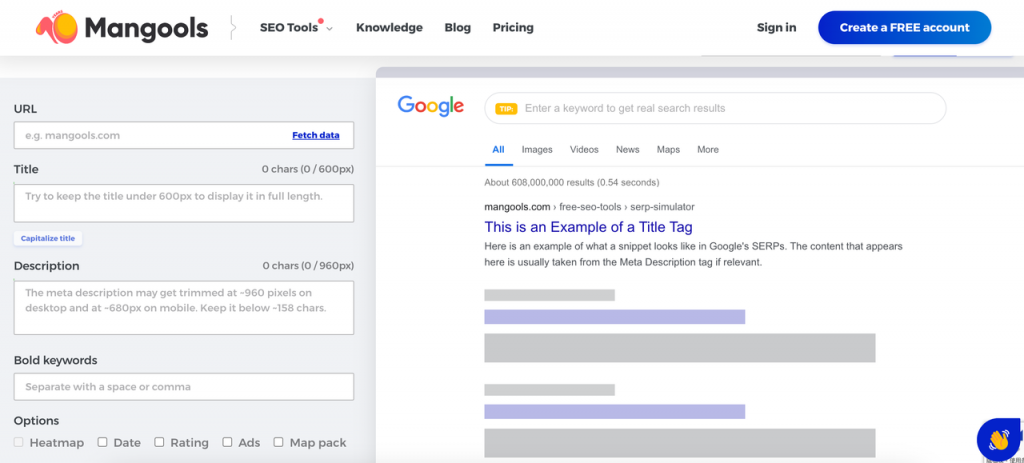The width and height of the screenshot is (1024, 463).
Task: Enable the Heatmap checkbox
Action: (x=19, y=442)
